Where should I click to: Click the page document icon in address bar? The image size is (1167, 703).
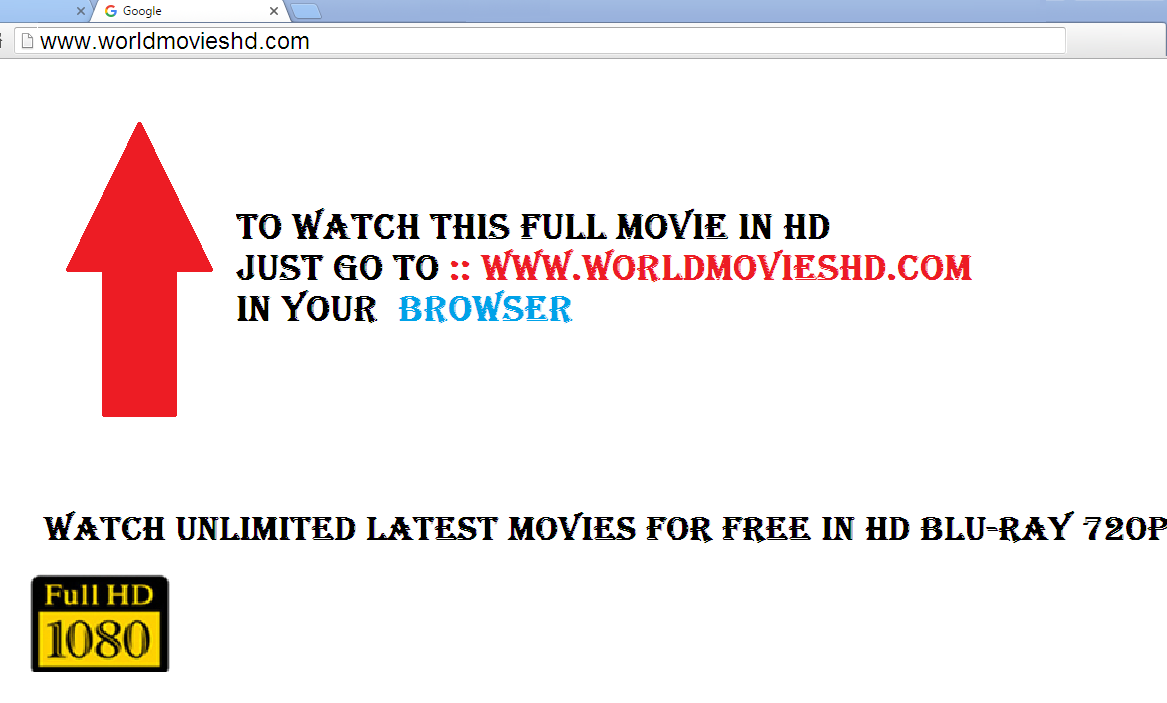[28, 41]
